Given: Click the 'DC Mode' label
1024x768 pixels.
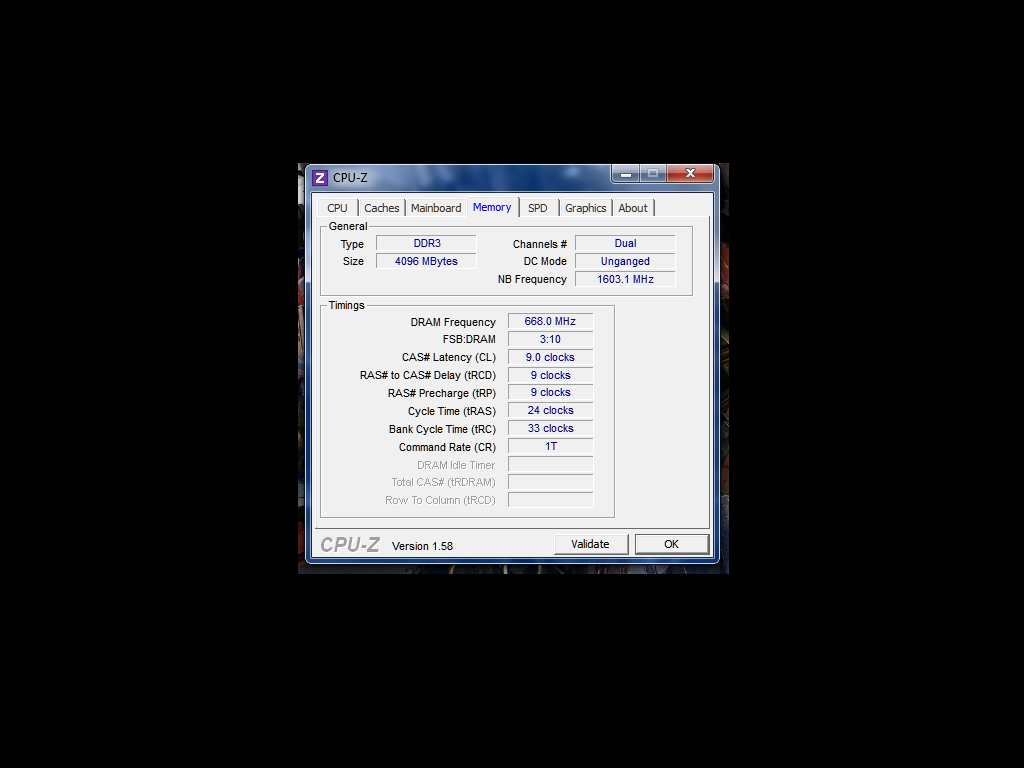Looking at the screenshot, I should [545, 261].
